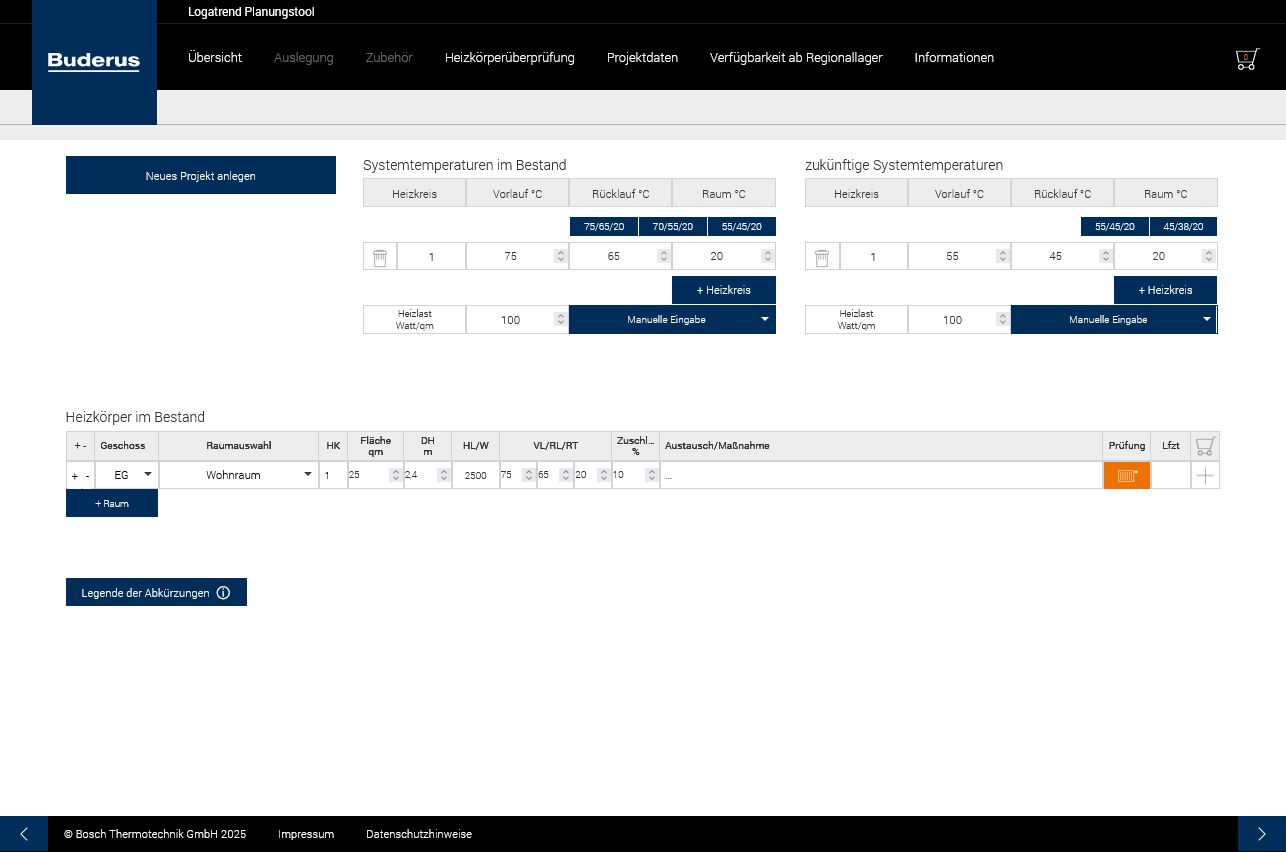Open the Datenschutzhinweise footer link
1286x852 pixels.
(419, 834)
